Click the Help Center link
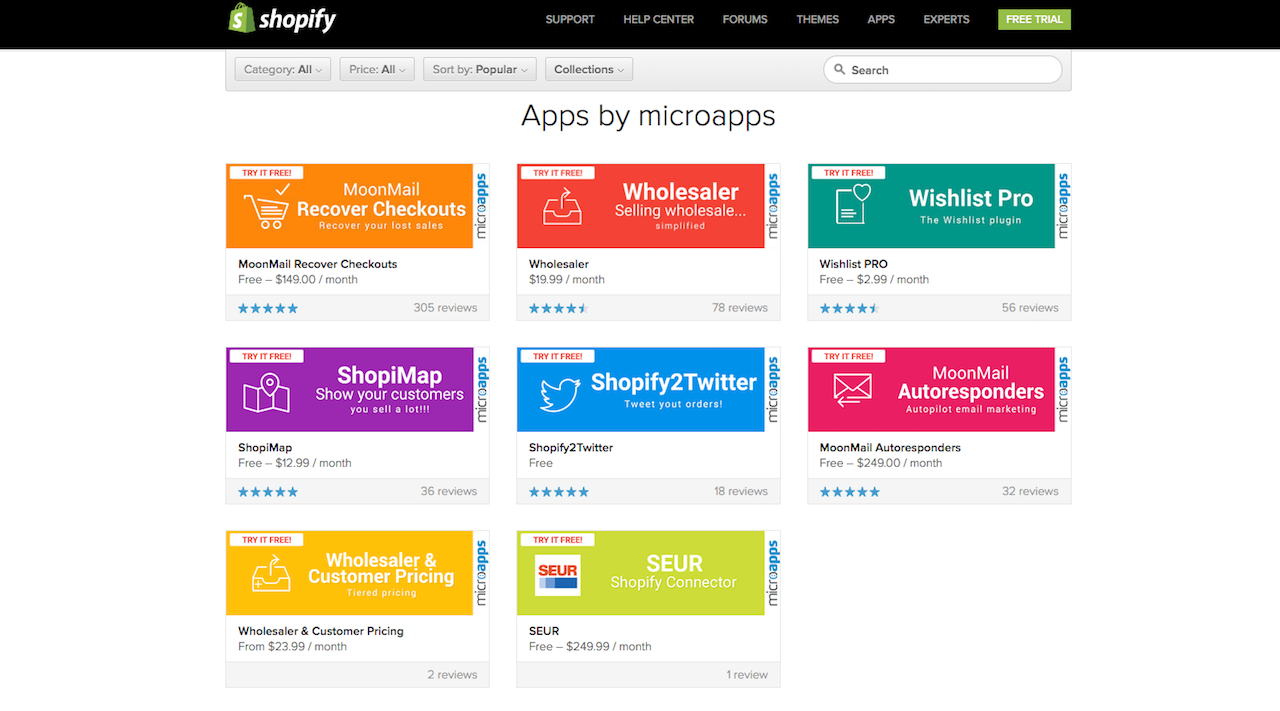 click(658, 19)
